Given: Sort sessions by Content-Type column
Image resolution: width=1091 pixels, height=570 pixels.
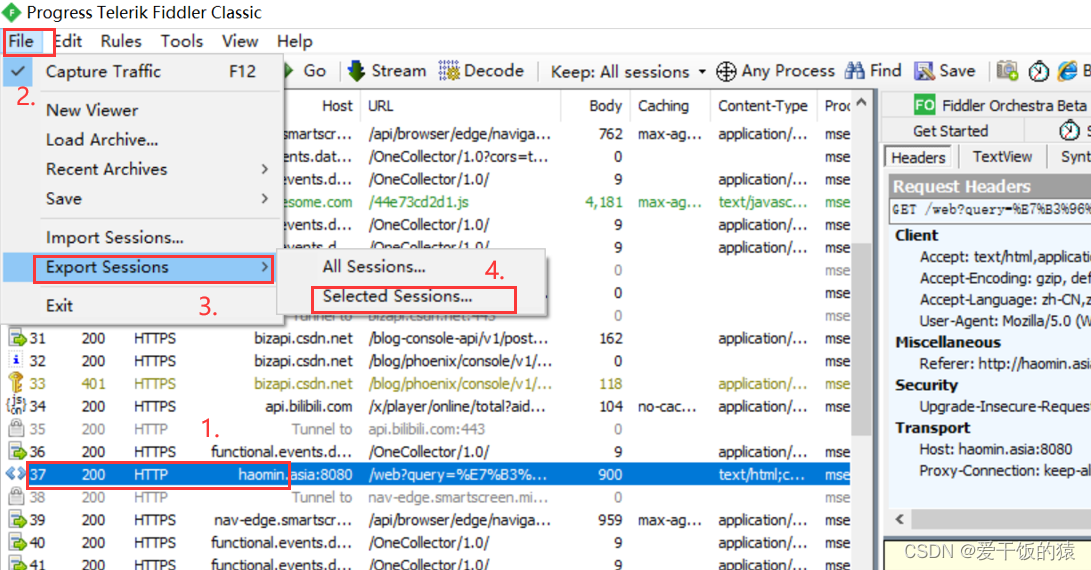Looking at the screenshot, I should point(763,106).
